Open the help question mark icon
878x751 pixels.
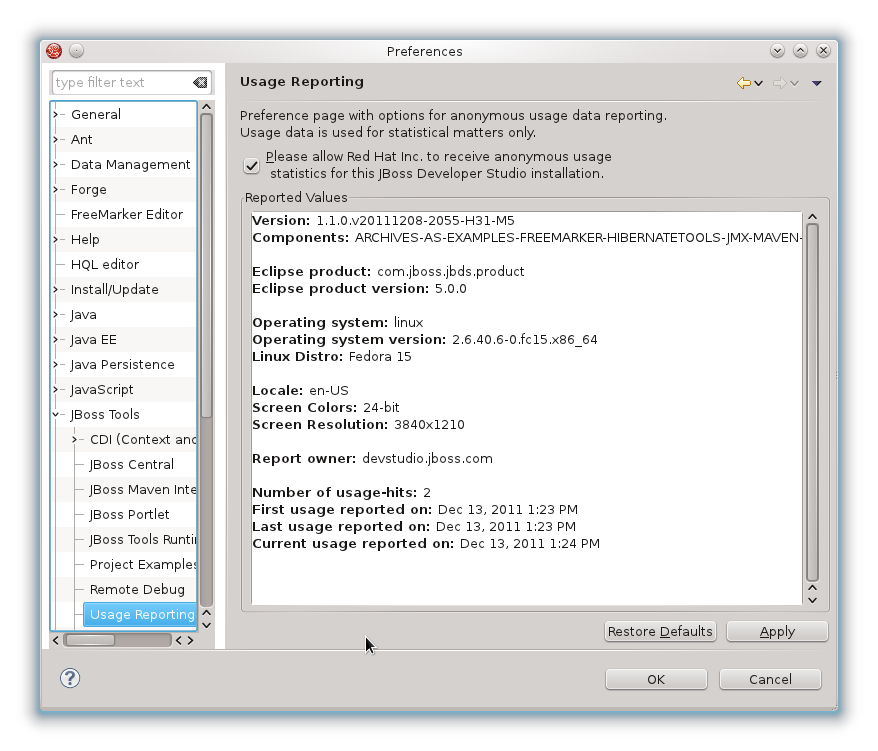(x=70, y=678)
